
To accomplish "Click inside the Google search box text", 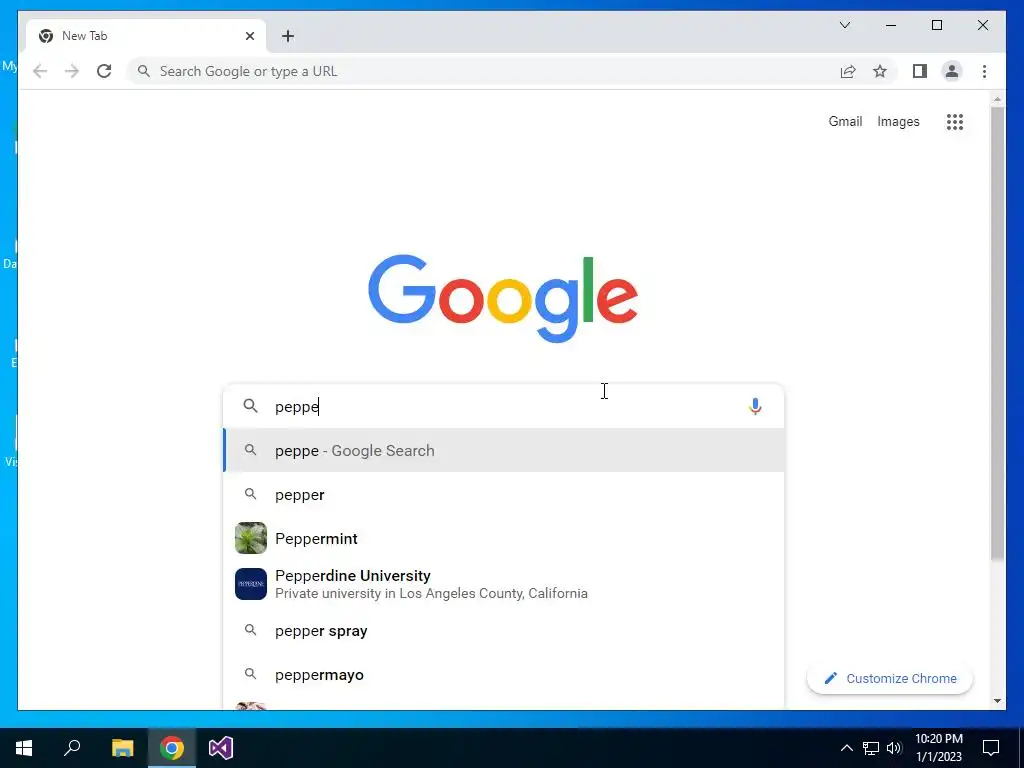I will (503, 406).
